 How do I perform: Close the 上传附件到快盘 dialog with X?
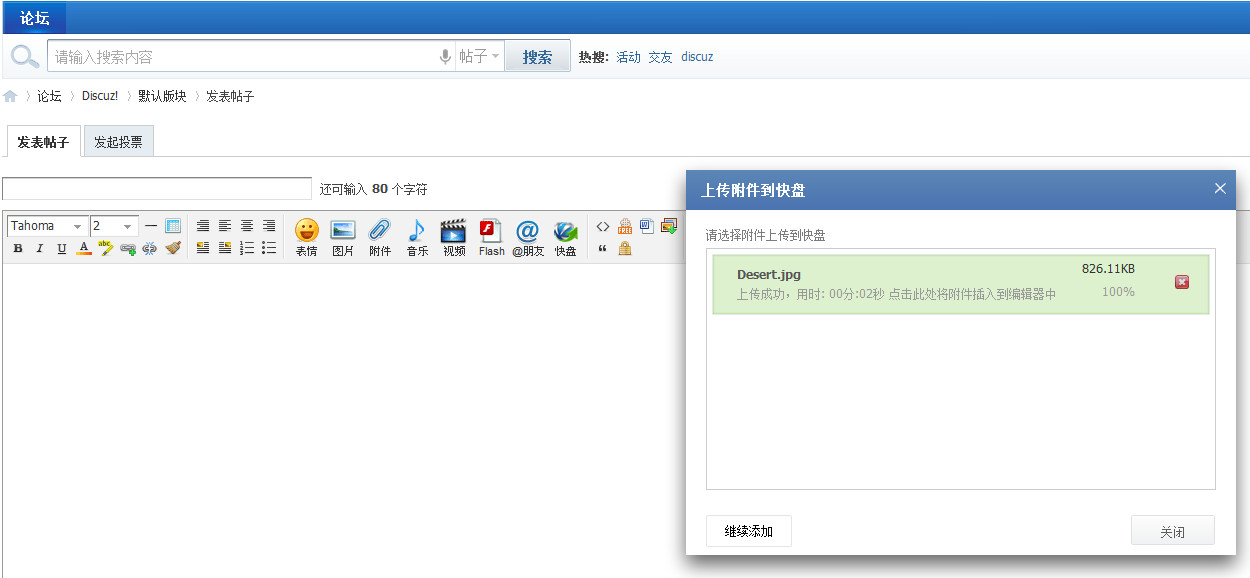[x=1220, y=188]
